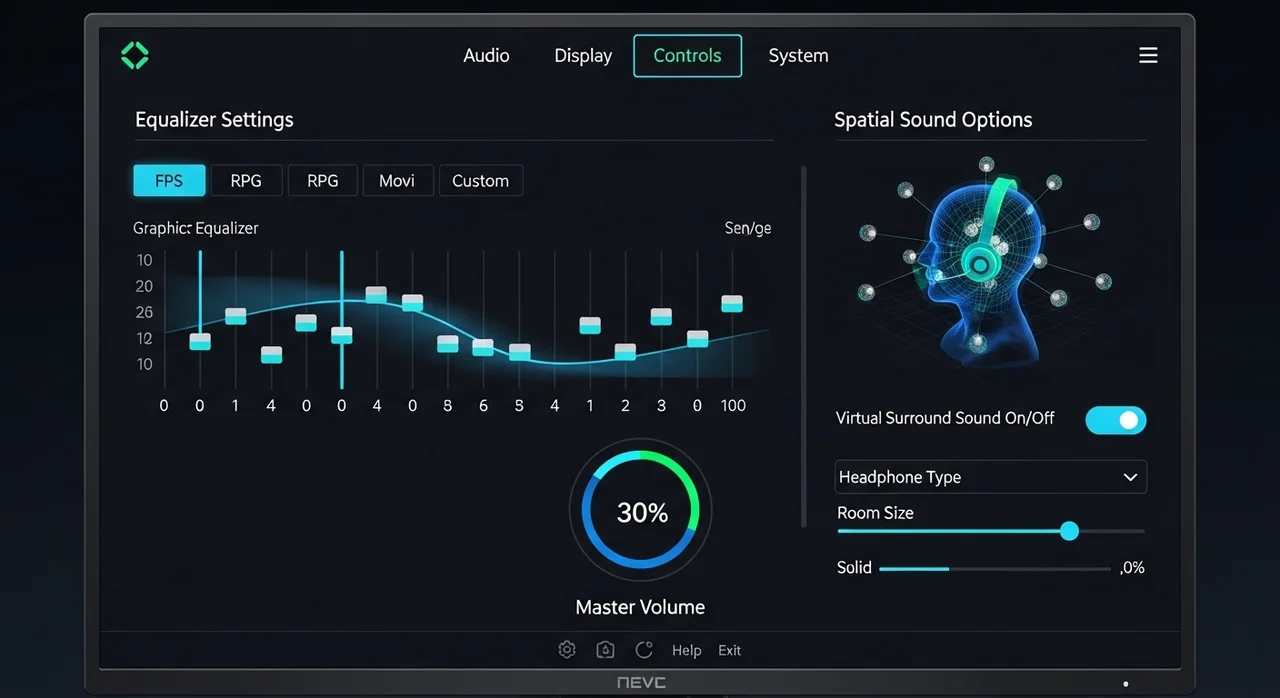This screenshot has height=698, width=1280.
Task: Toggle Virtual Surround Sound off
Action: pyautogui.click(x=1115, y=420)
